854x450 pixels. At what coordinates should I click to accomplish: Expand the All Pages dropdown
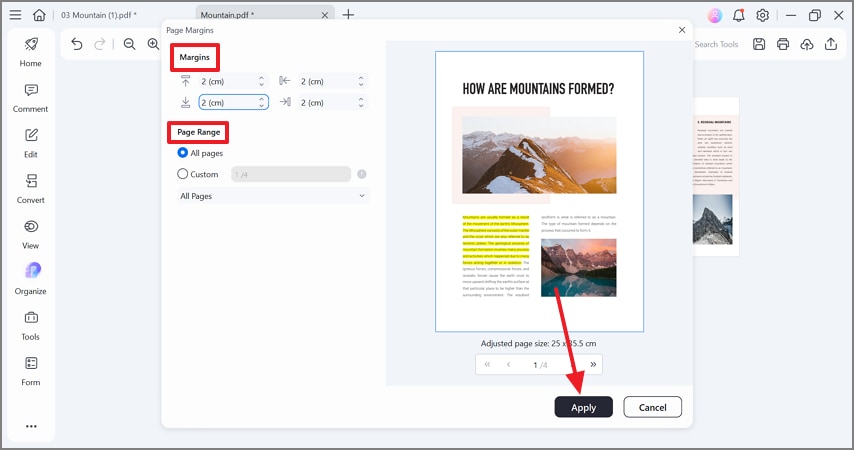[x=273, y=196]
